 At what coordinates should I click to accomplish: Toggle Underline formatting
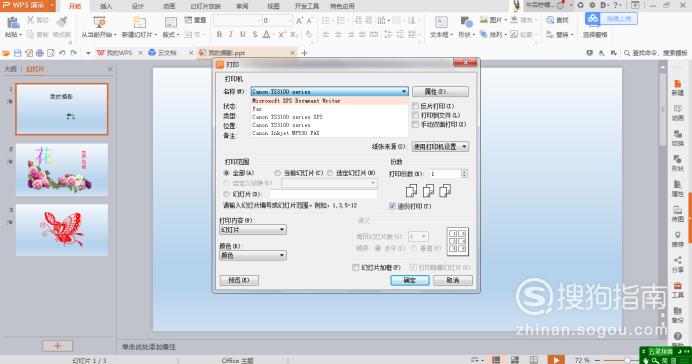tap(243, 34)
